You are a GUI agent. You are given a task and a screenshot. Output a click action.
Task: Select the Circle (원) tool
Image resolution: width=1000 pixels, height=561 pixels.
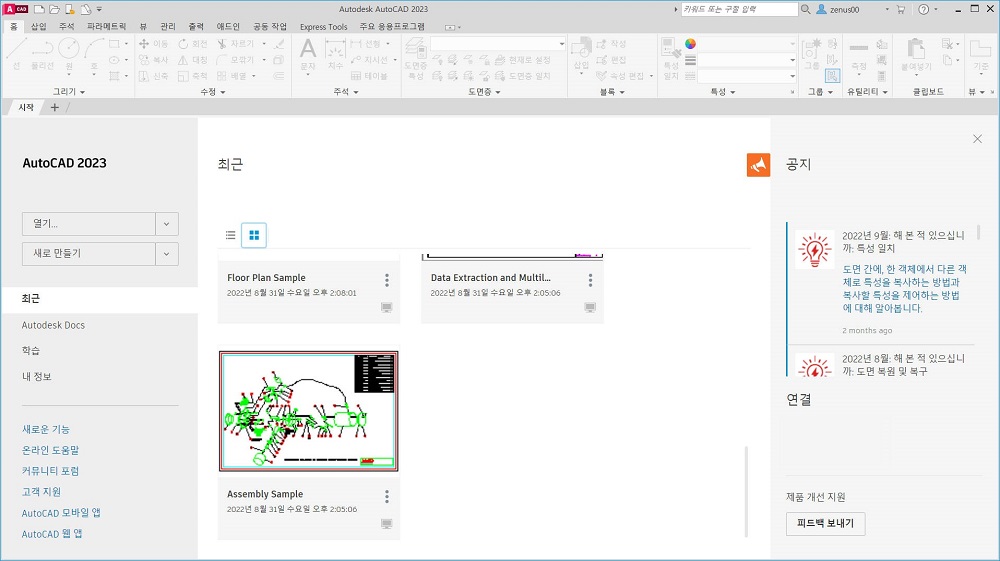coord(69,54)
